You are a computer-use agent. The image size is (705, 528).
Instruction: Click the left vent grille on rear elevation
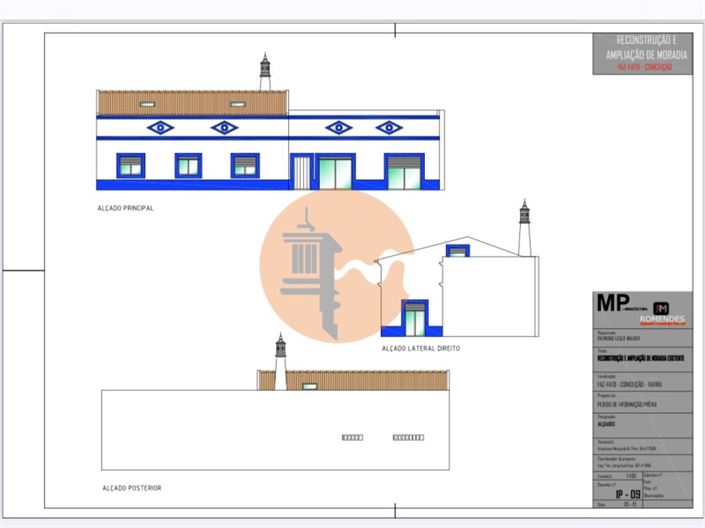click(352, 437)
